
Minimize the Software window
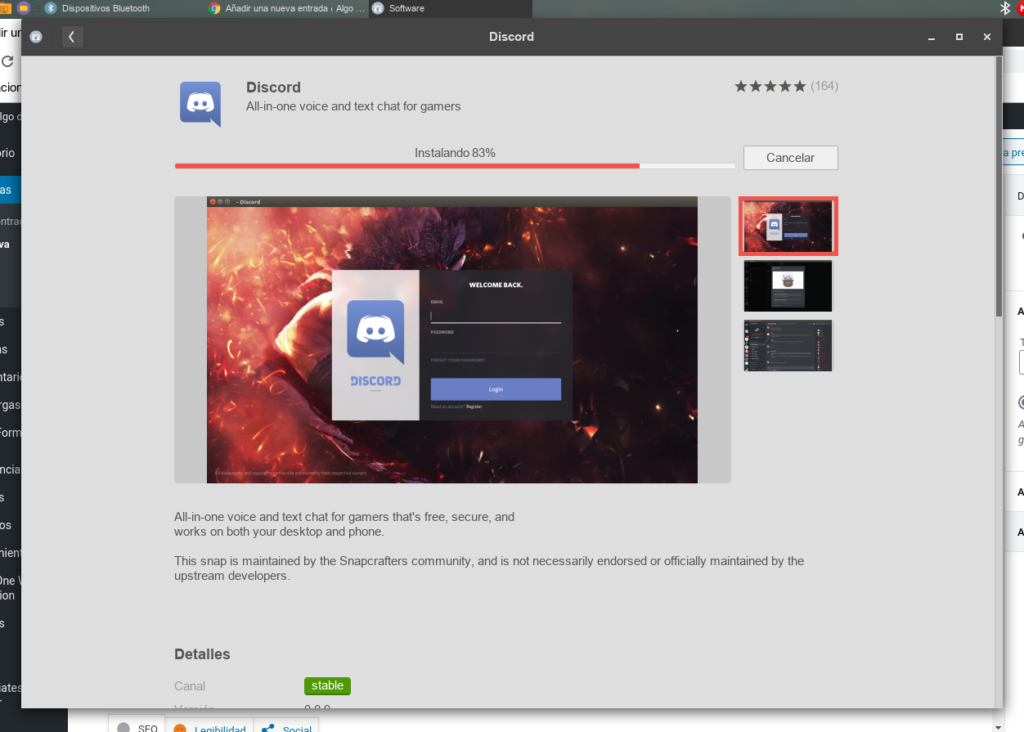click(x=931, y=37)
